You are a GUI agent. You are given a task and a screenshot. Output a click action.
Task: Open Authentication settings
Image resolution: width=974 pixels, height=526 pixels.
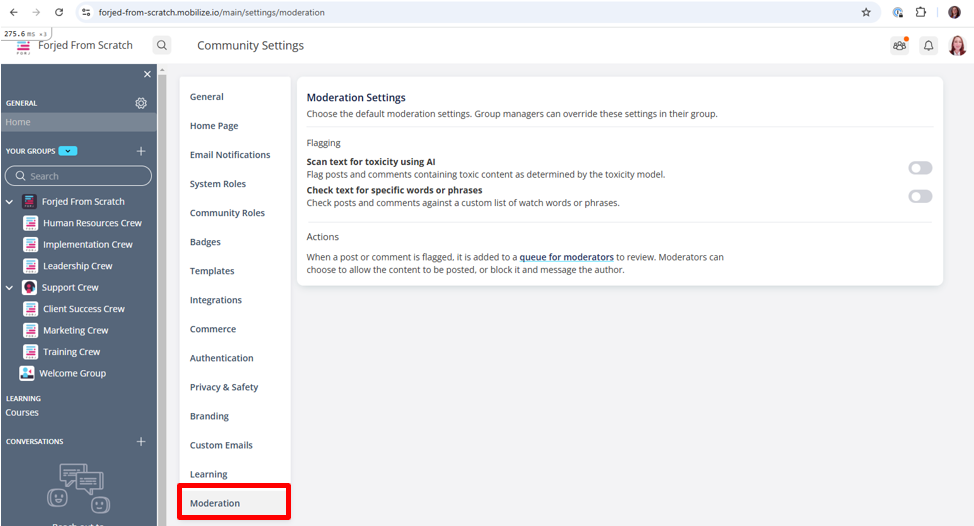point(222,358)
